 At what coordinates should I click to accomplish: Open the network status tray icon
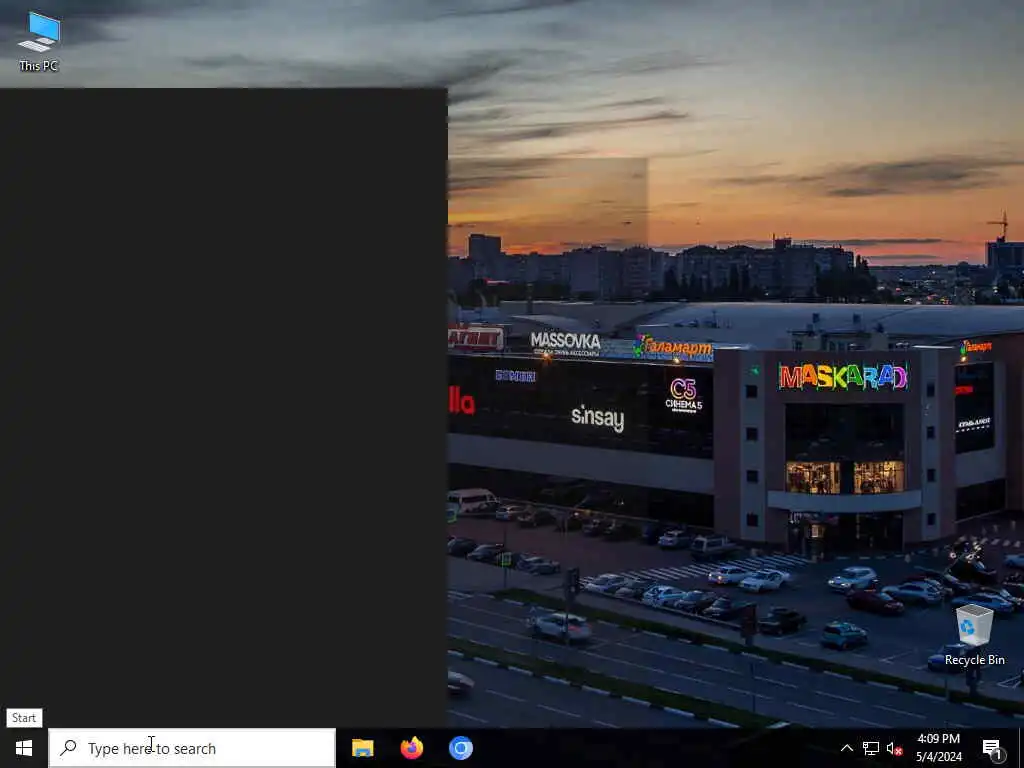[x=871, y=748]
